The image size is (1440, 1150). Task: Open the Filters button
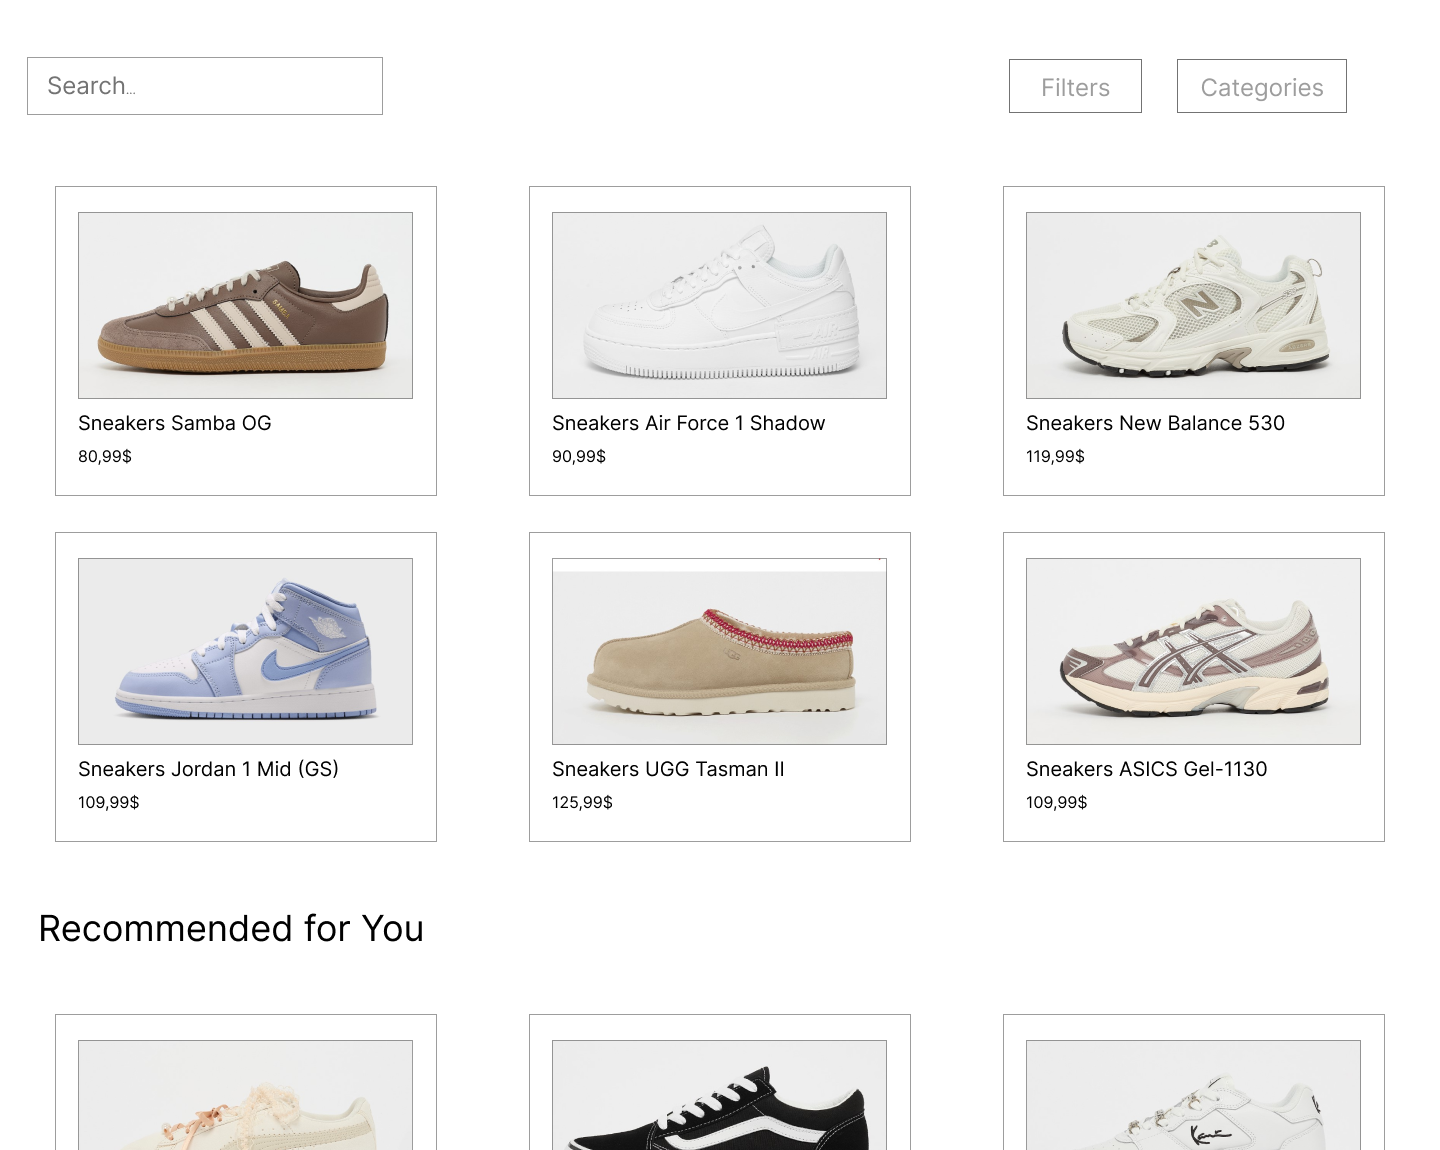point(1075,86)
